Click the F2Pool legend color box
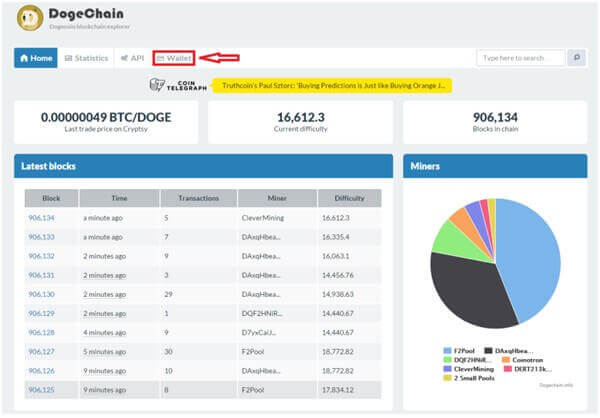Viewport: 600px width, 418px height. (447, 351)
